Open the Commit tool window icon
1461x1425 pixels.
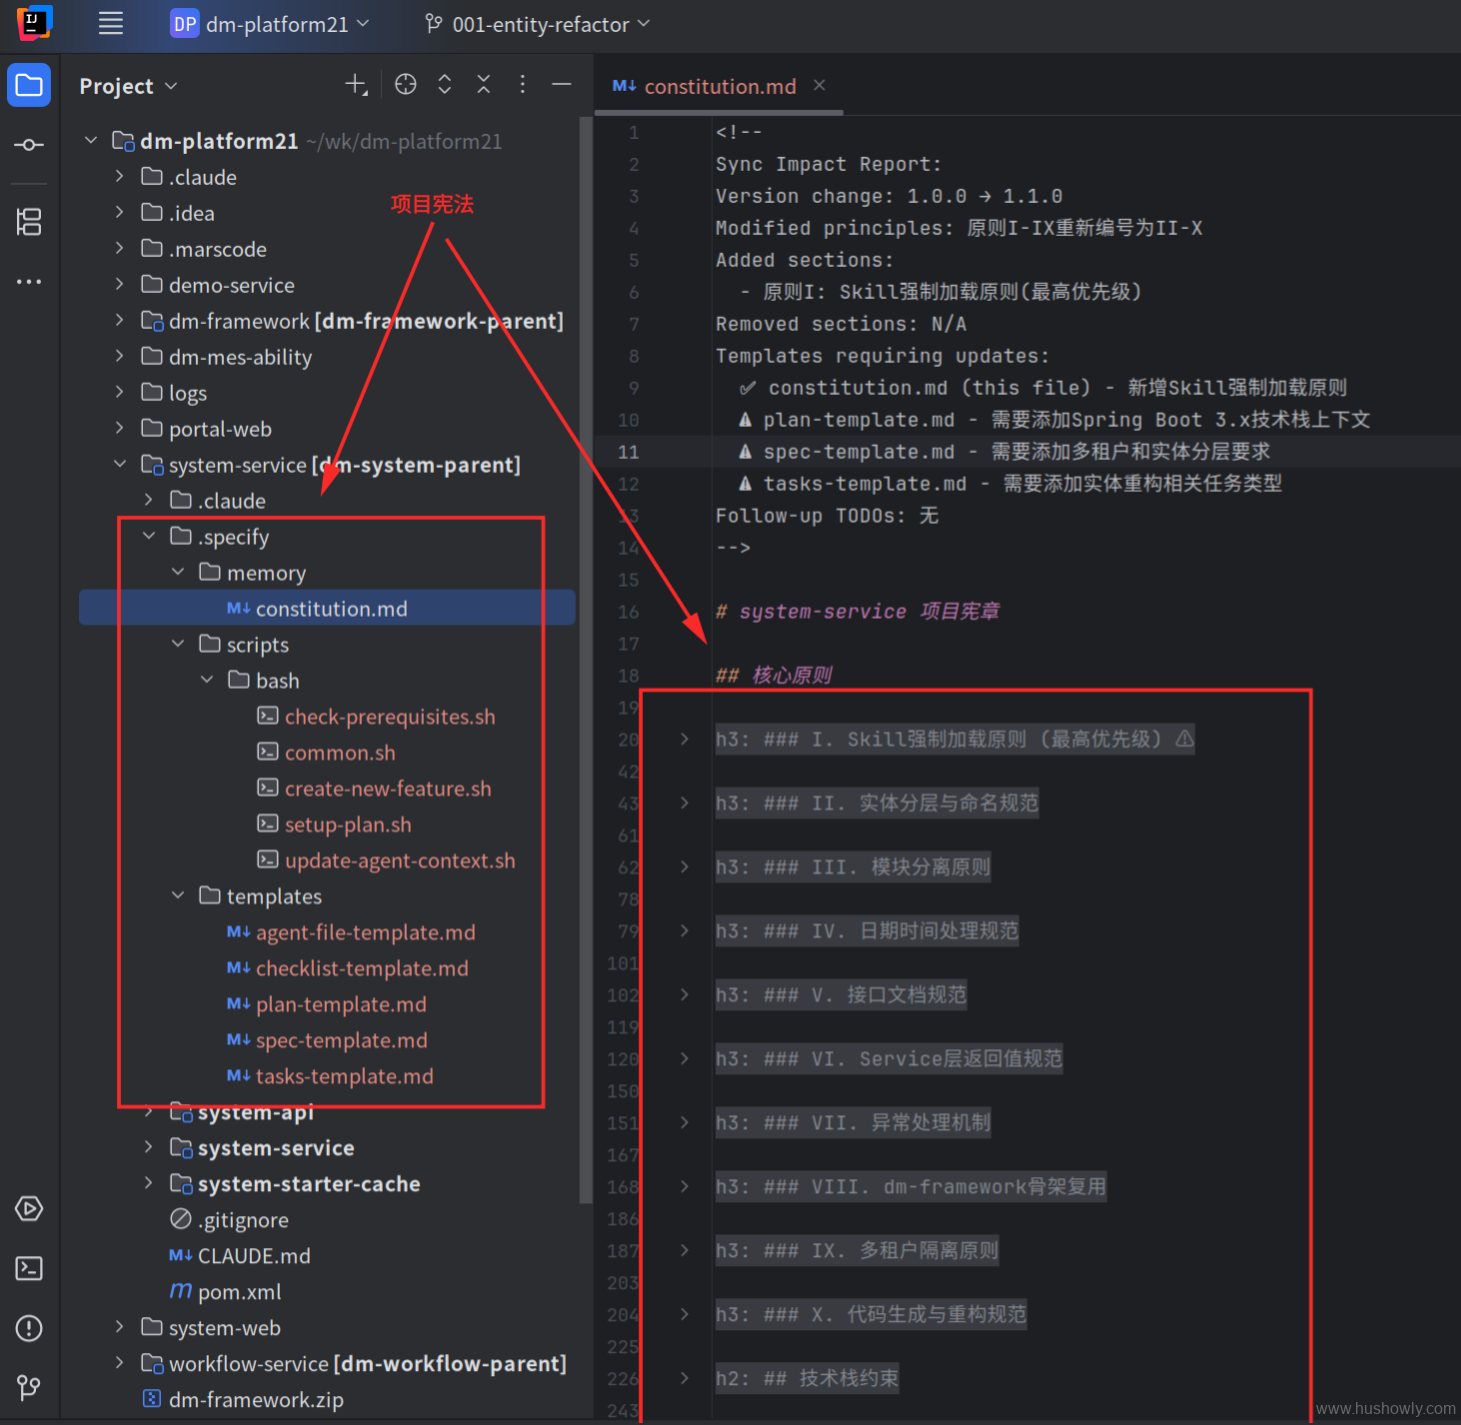[x=29, y=145]
